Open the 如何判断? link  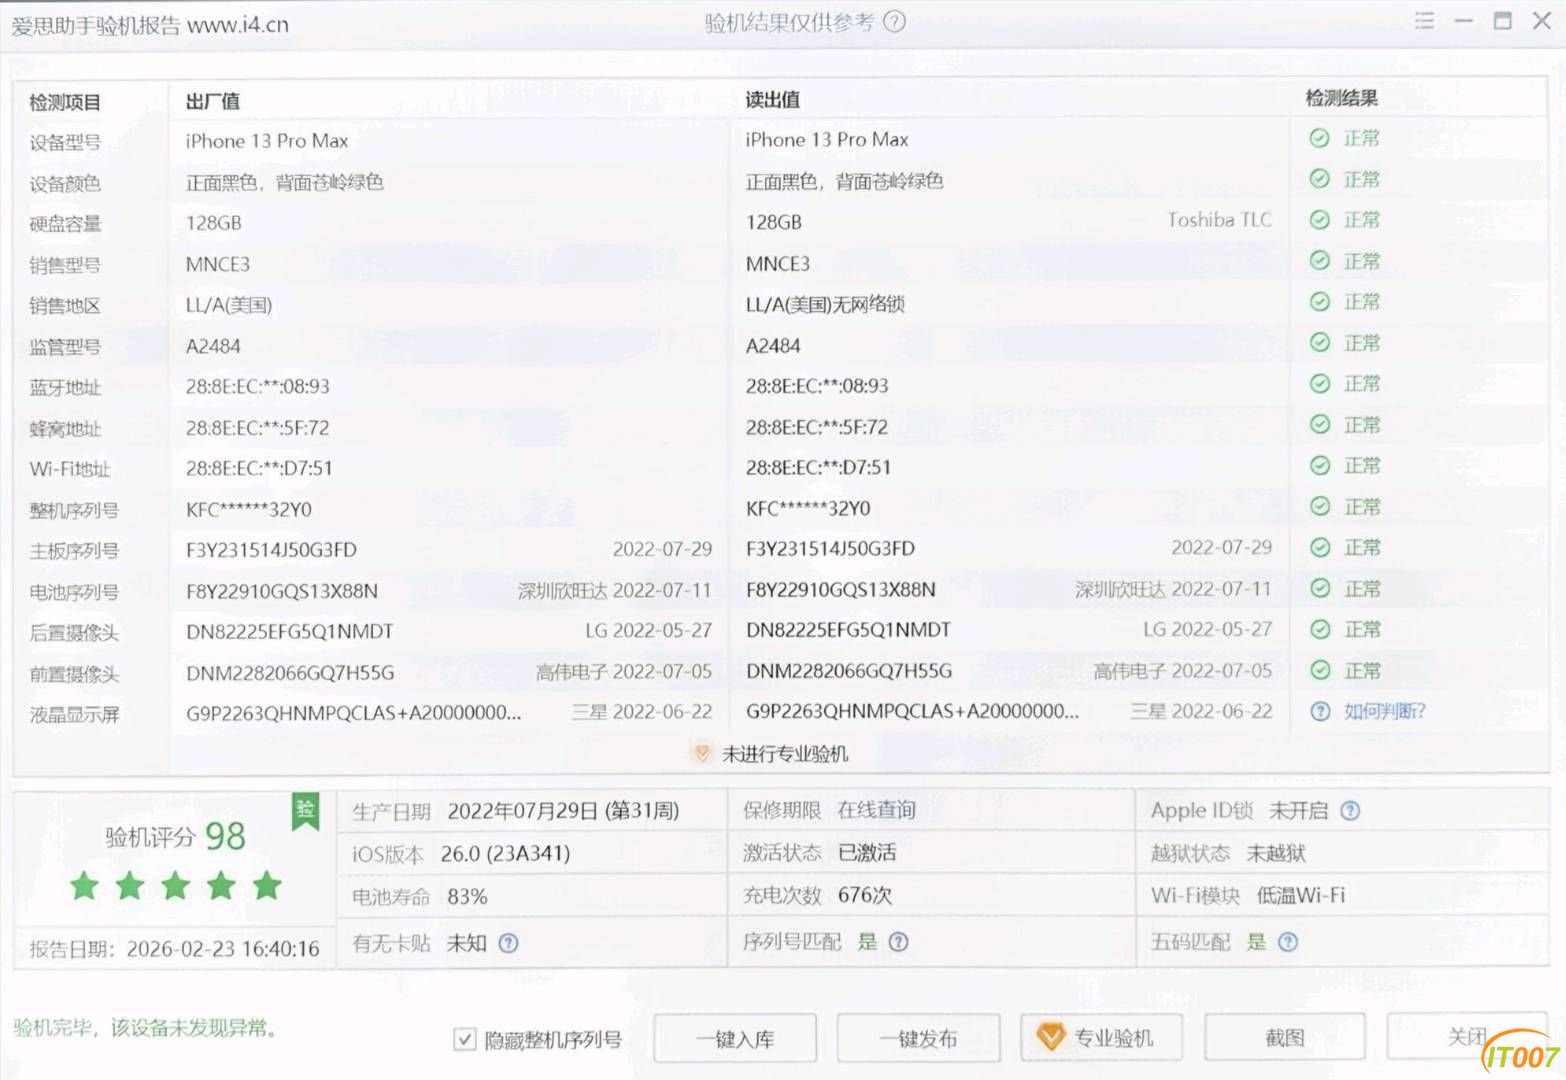point(1384,711)
